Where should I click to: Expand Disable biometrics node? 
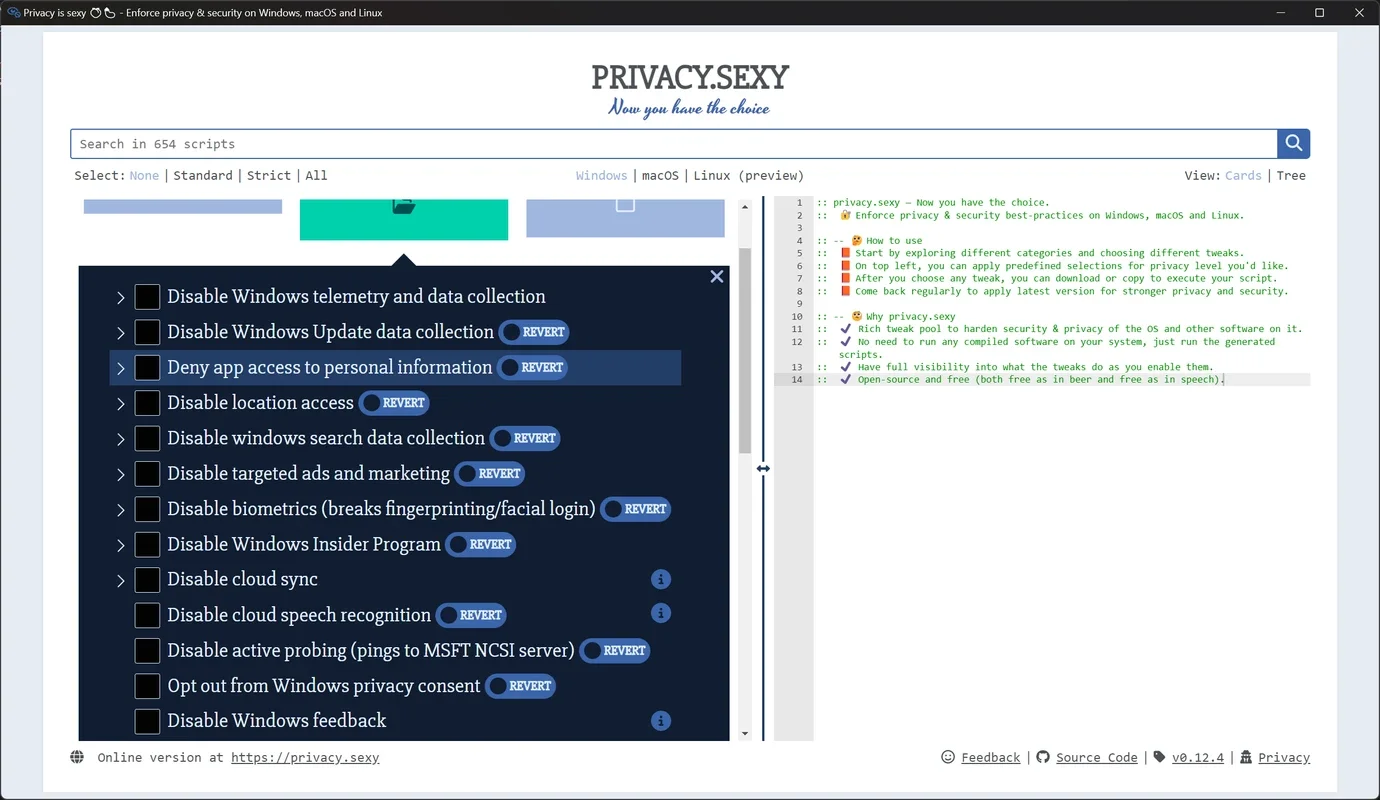pos(120,510)
